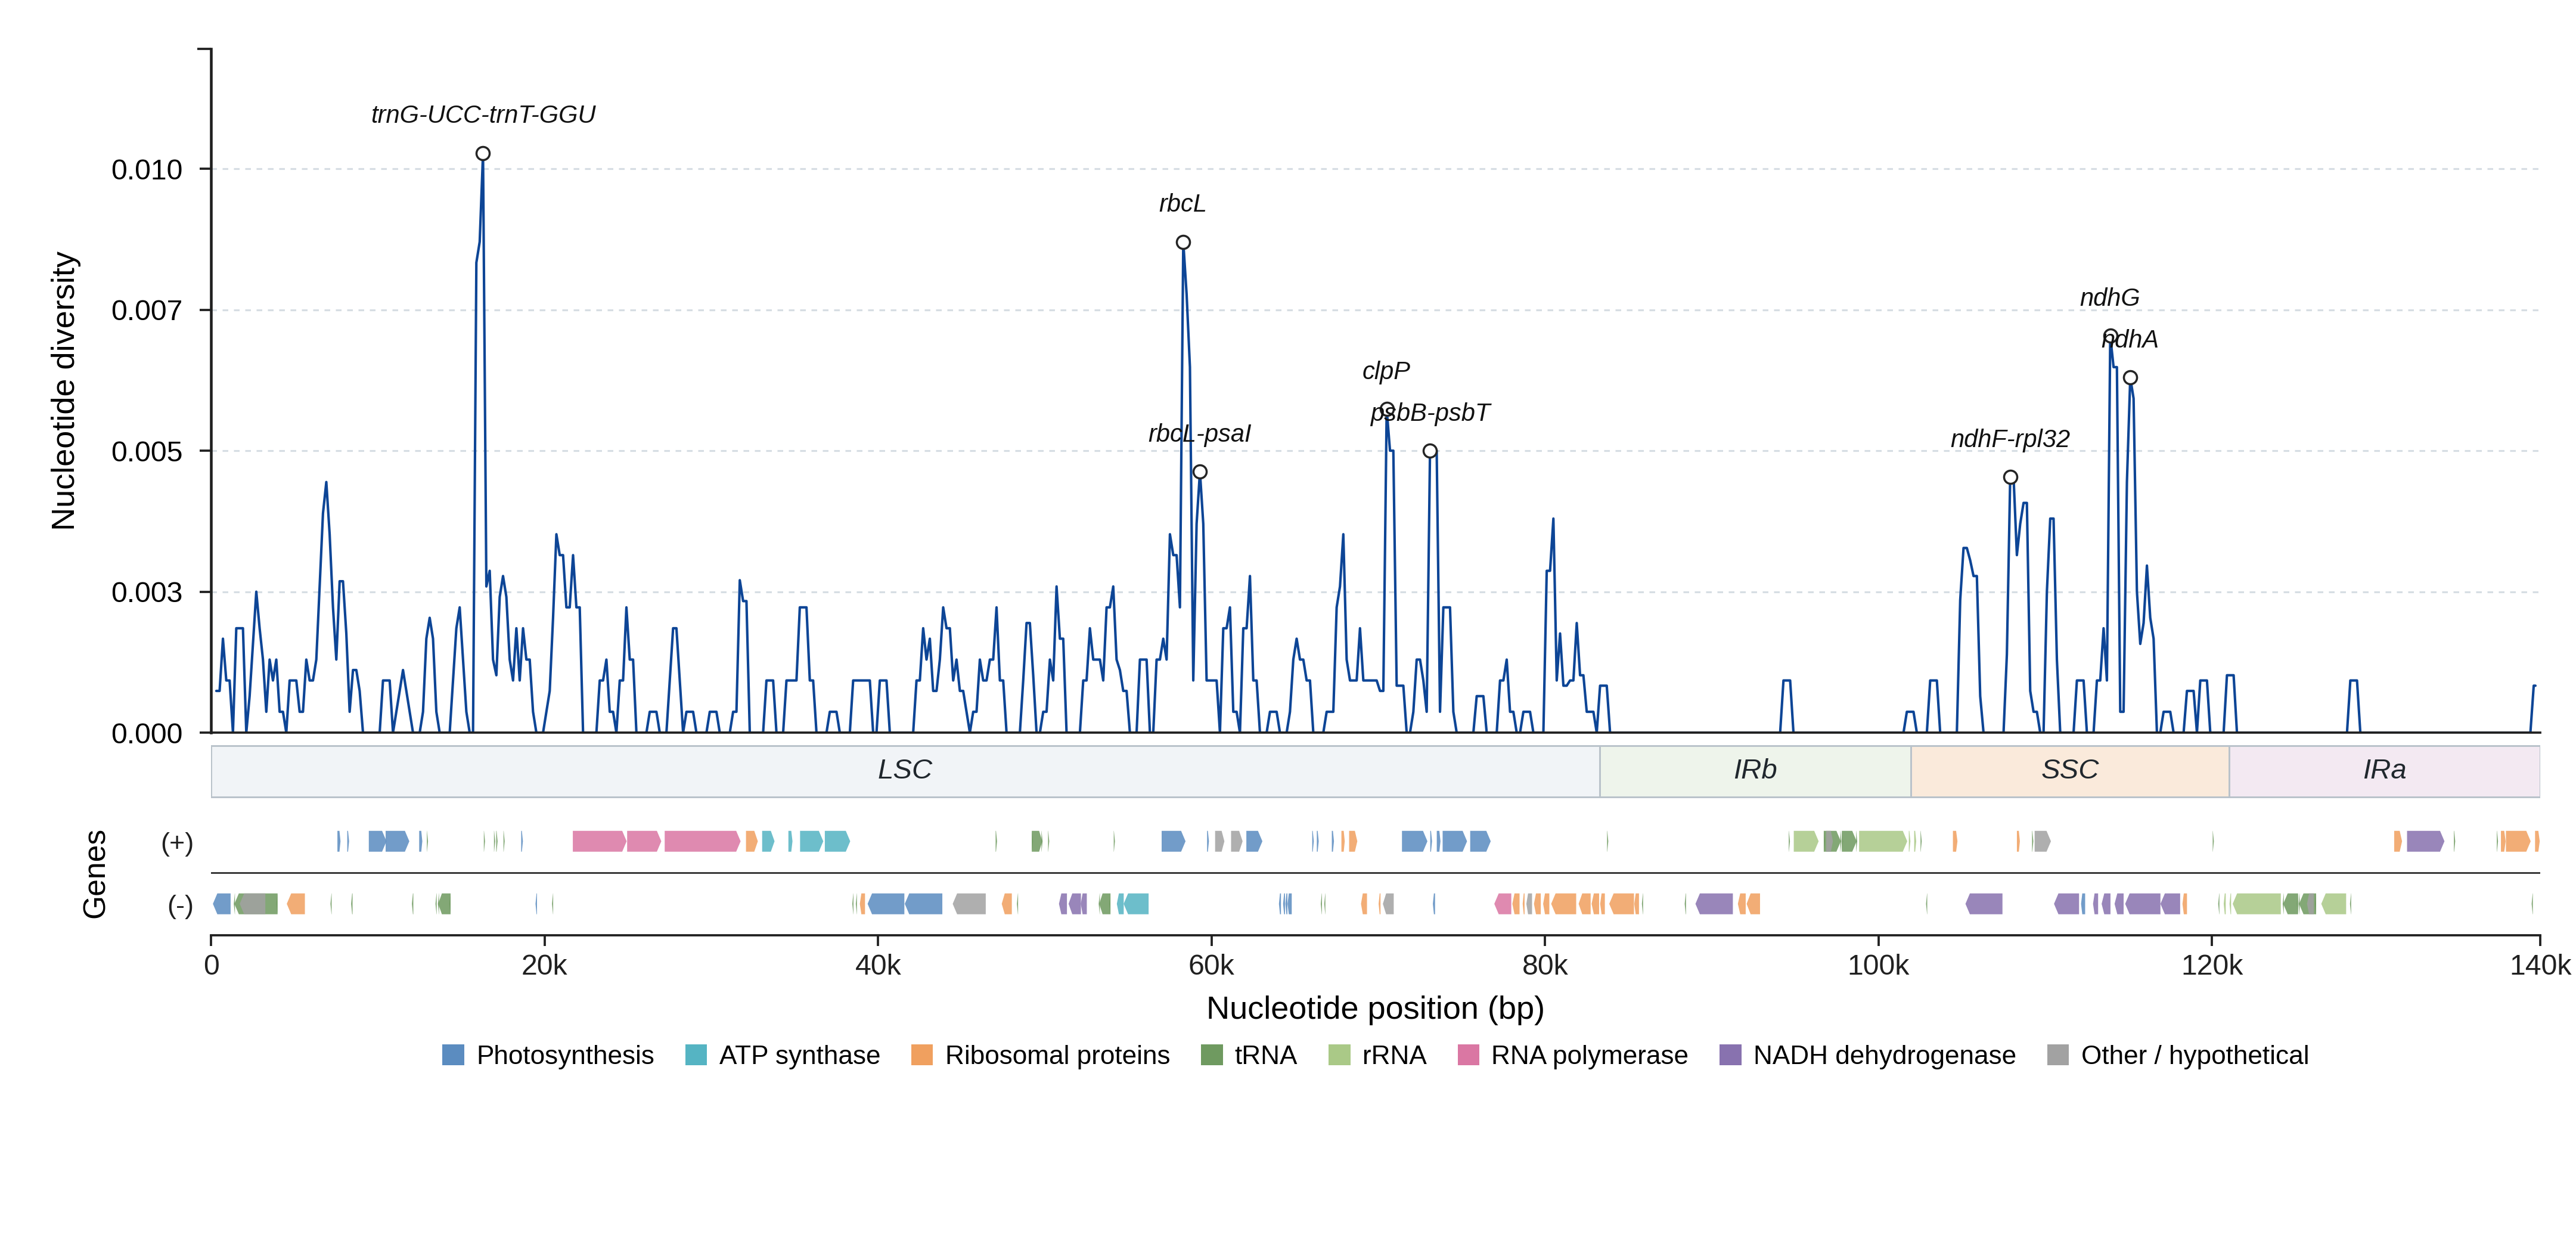The height and width of the screenshot is (1253, 2576).
Task: Click the Nucleotide diversity y-axis title
Action: click(64, 391)
